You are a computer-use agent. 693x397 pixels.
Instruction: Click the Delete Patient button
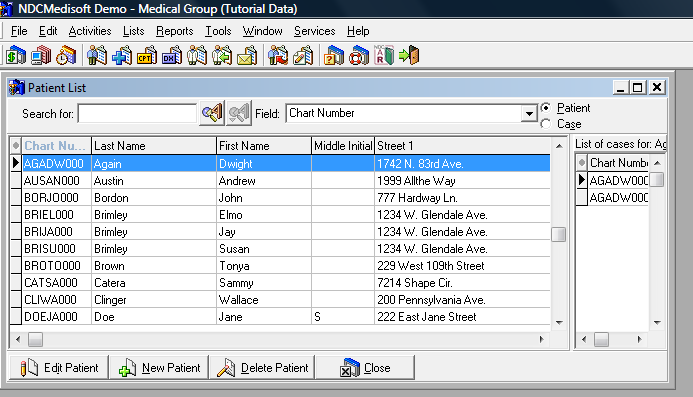coord(263,368)
